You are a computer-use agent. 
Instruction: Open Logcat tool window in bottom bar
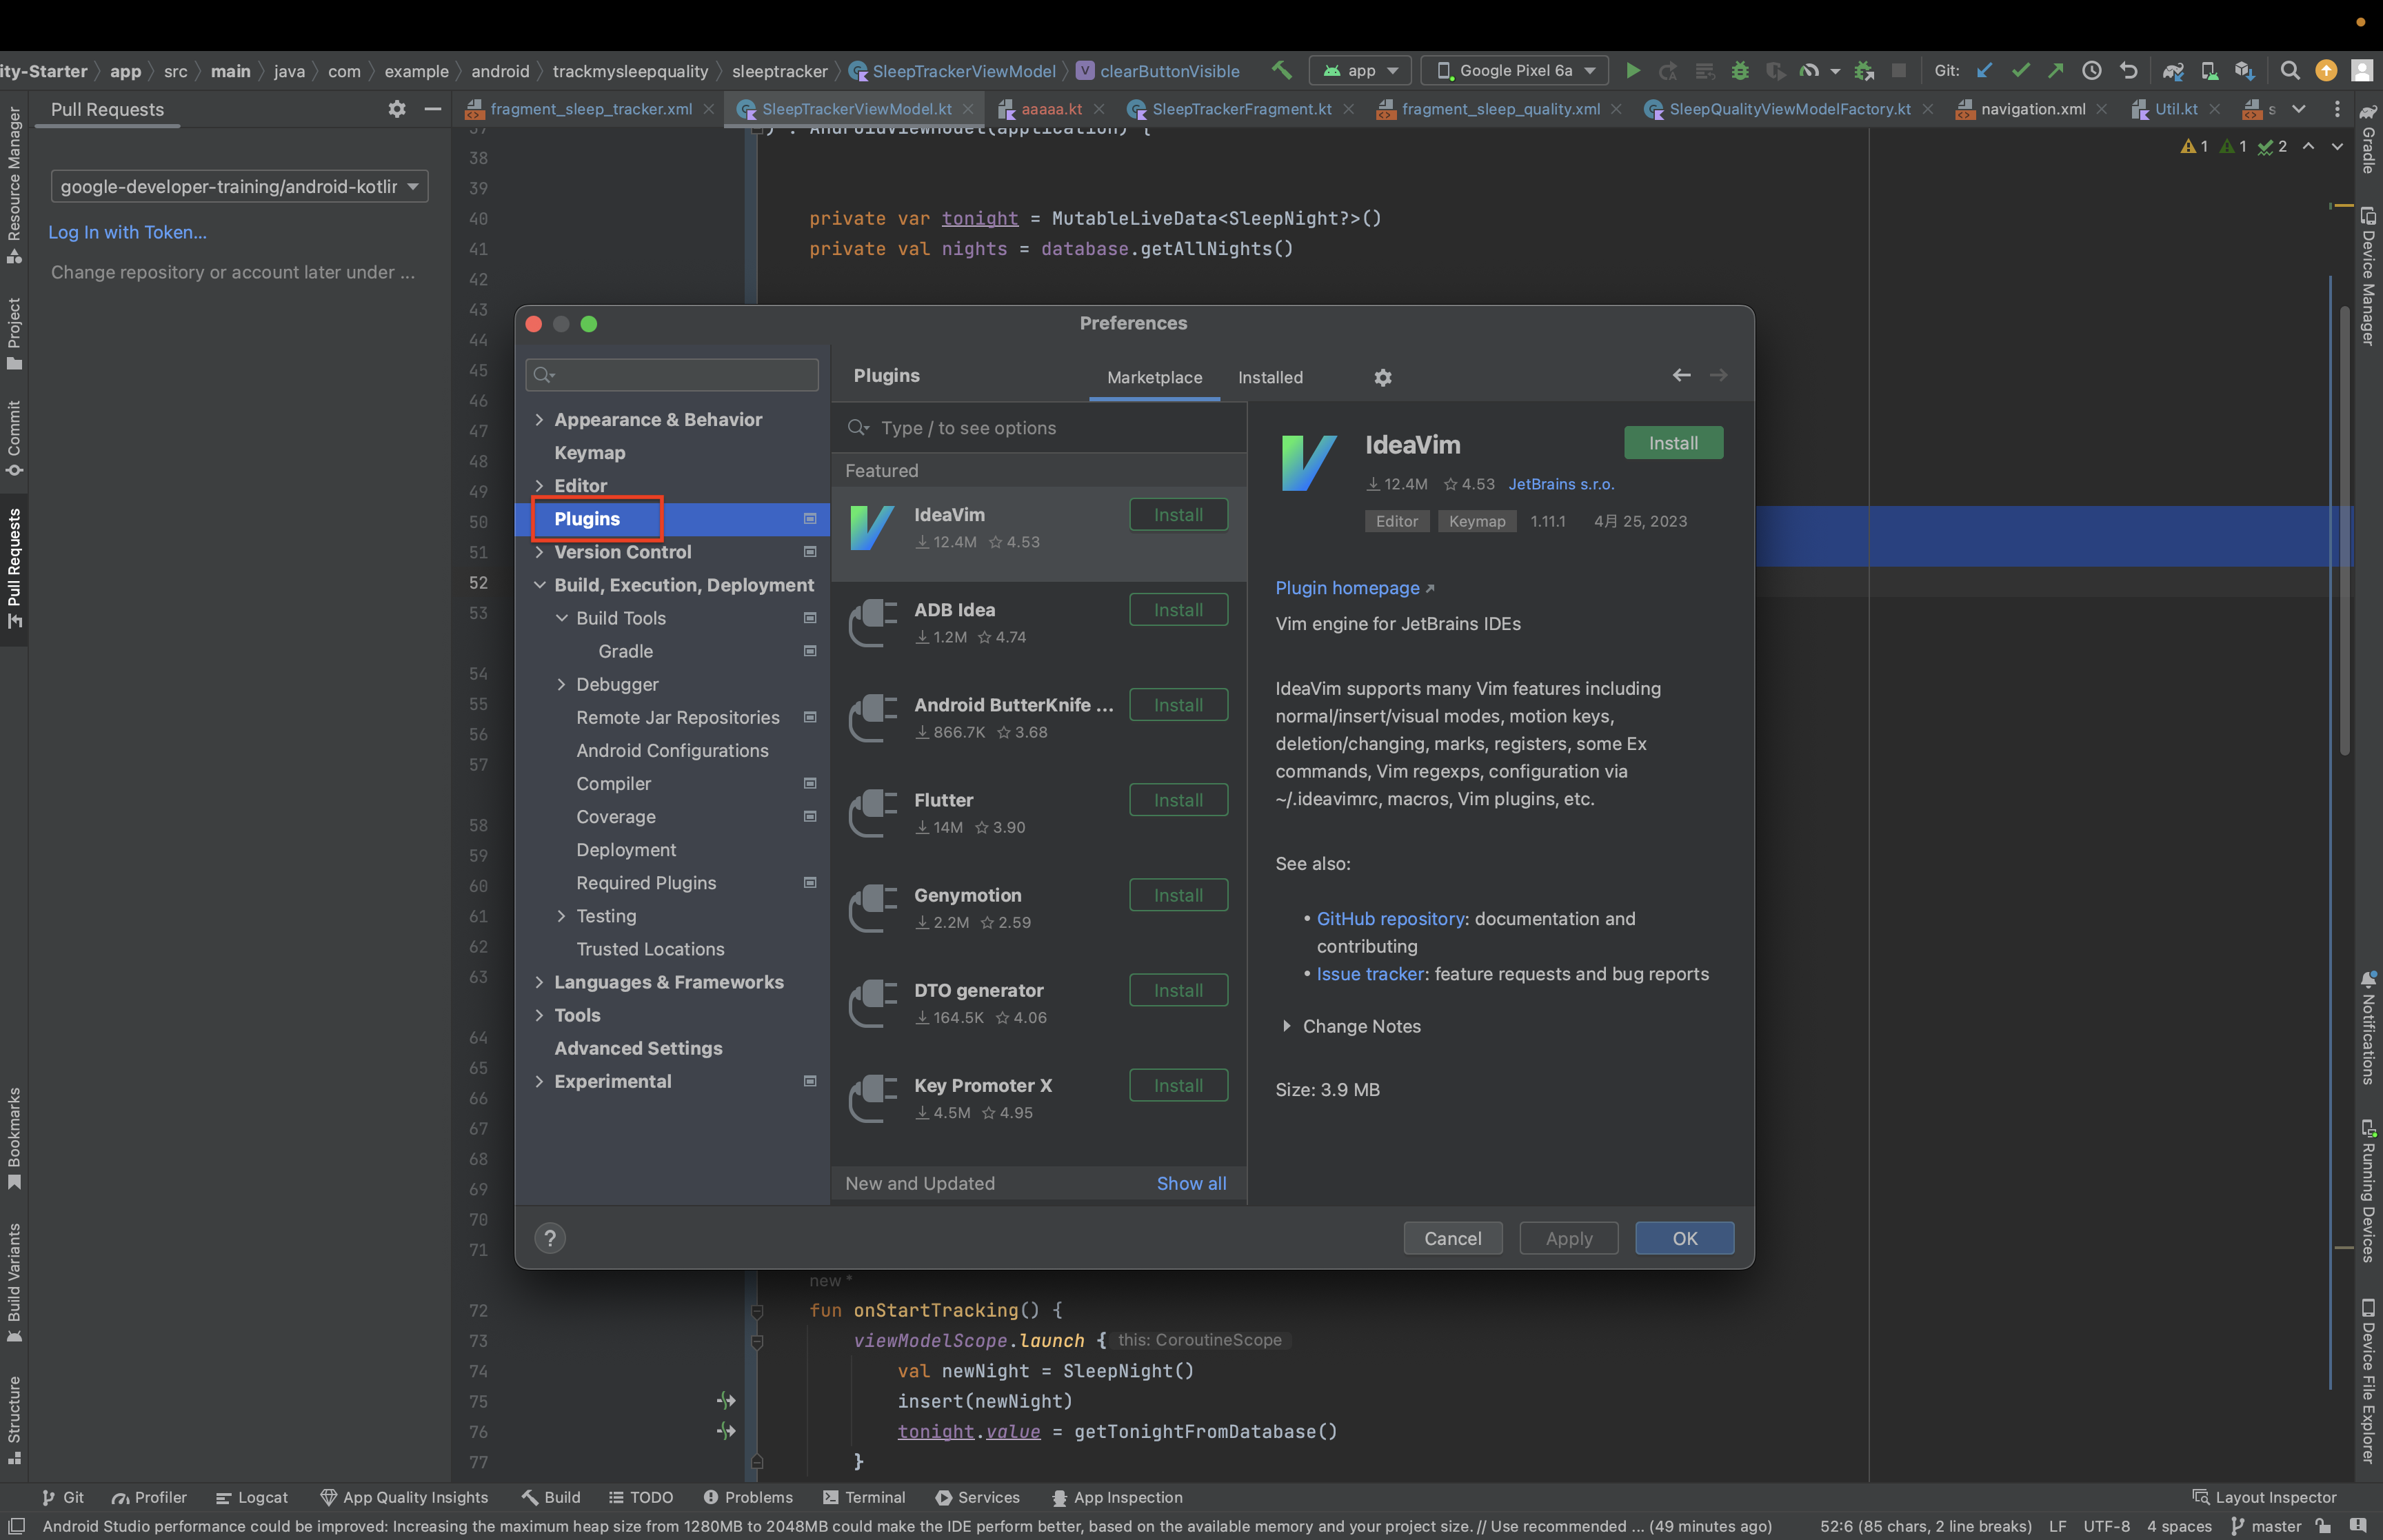[x=251, y=1497]
